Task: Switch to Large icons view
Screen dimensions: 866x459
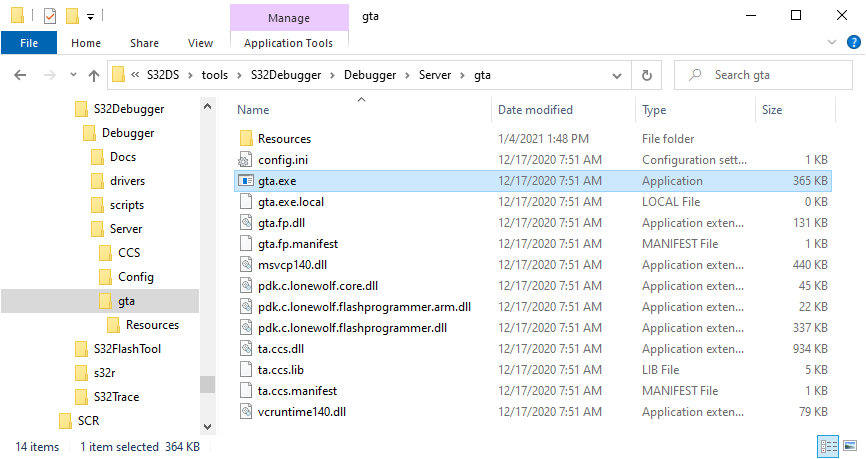Action: (850, 447)
